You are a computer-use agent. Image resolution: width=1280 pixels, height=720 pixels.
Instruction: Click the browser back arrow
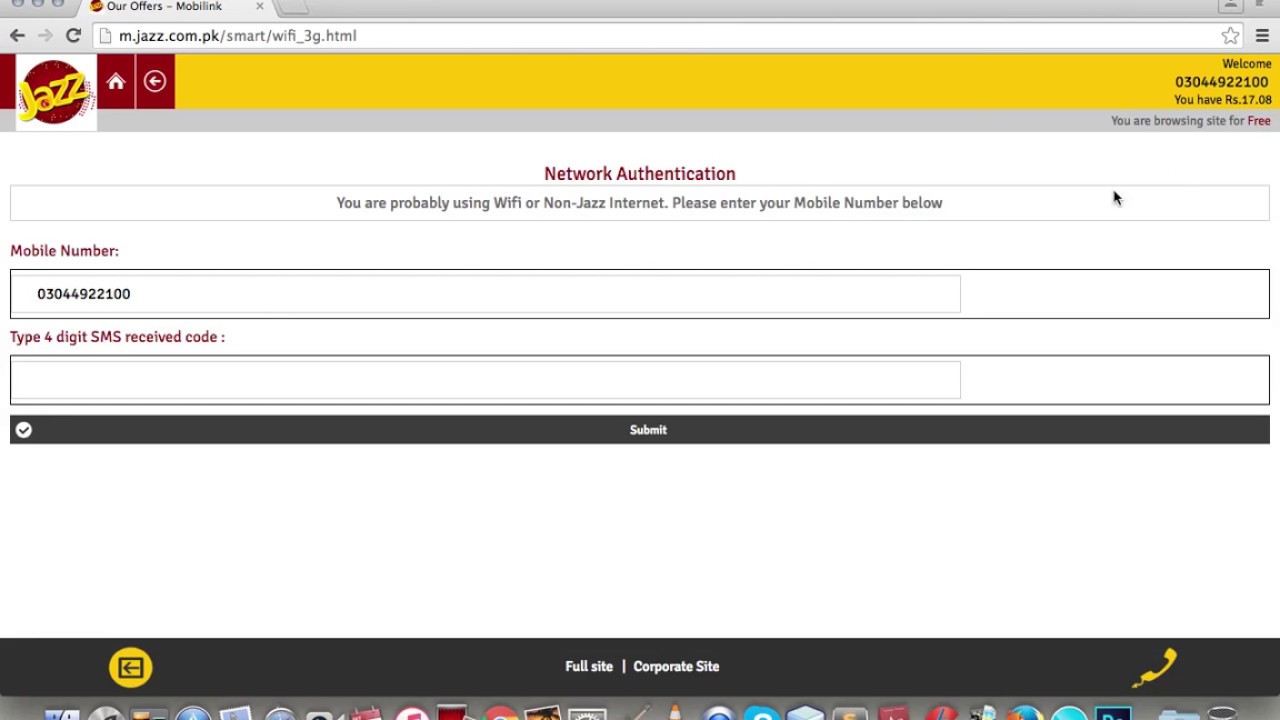(17, 36)
